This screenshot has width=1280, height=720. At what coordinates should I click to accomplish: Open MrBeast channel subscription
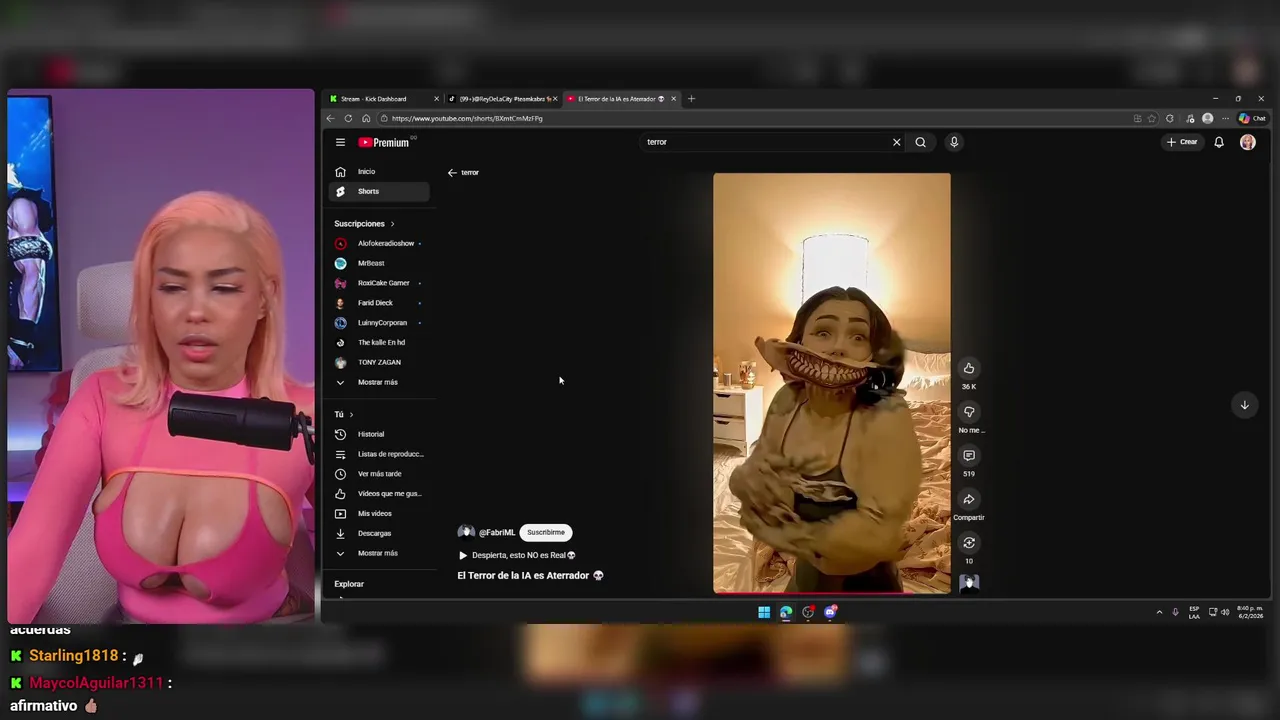coord(380,263)
